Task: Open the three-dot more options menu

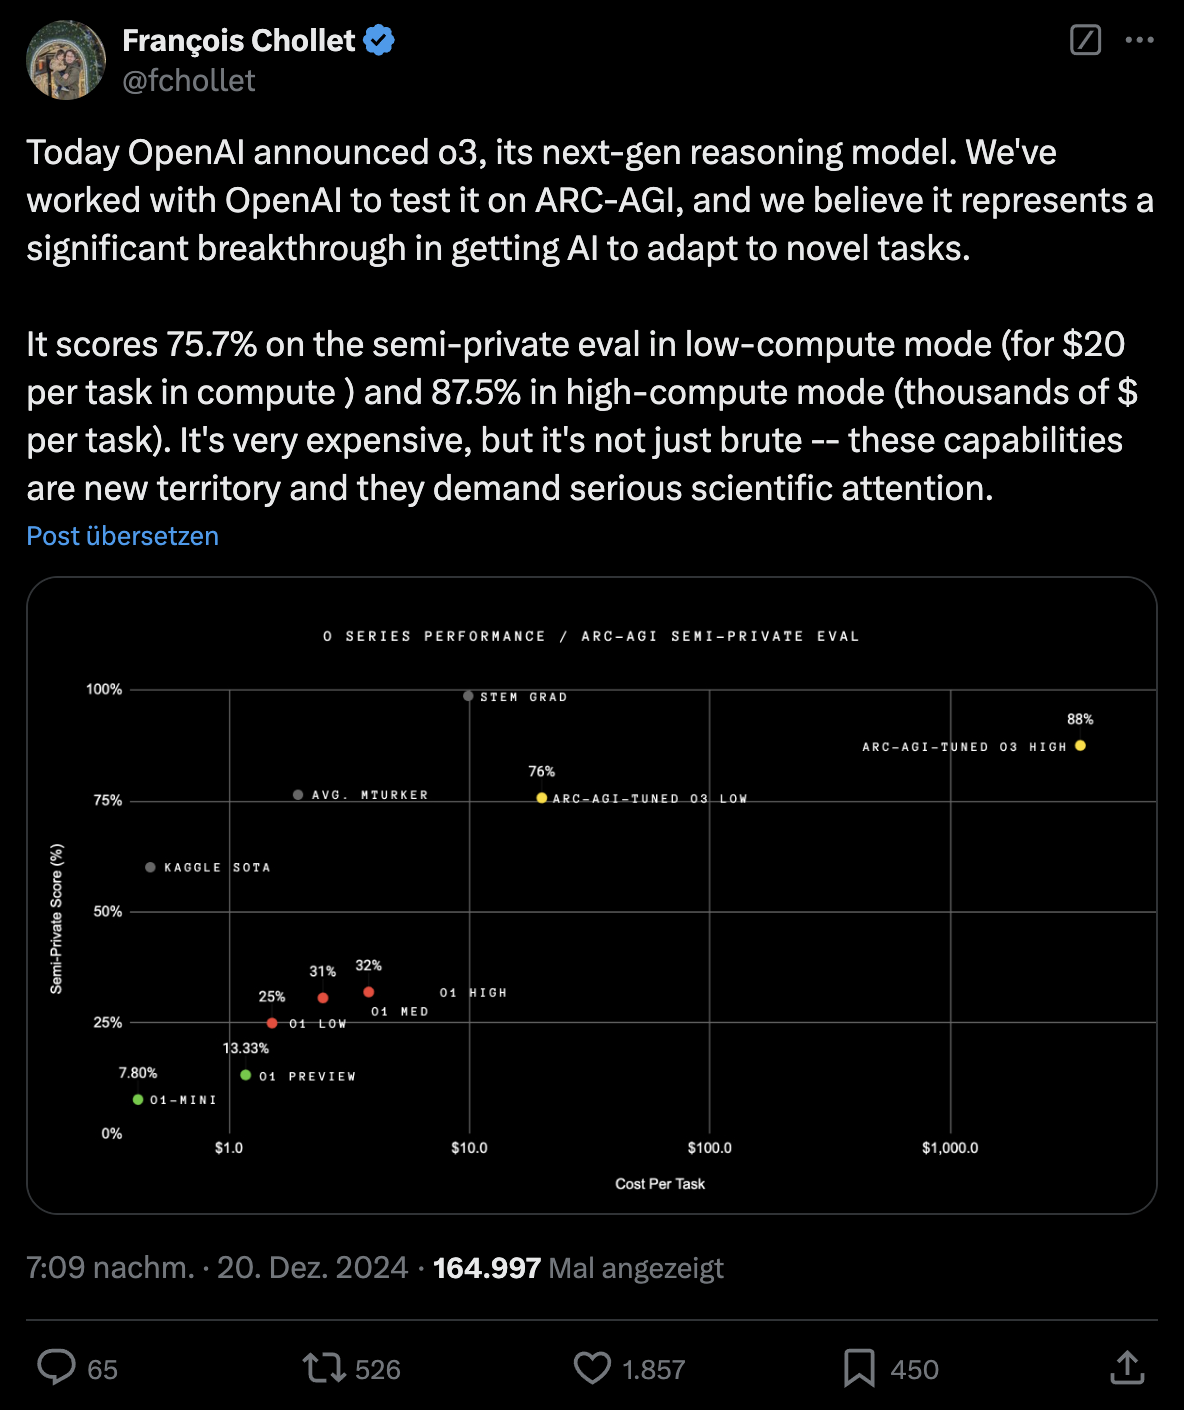Action: (1139, 40)
